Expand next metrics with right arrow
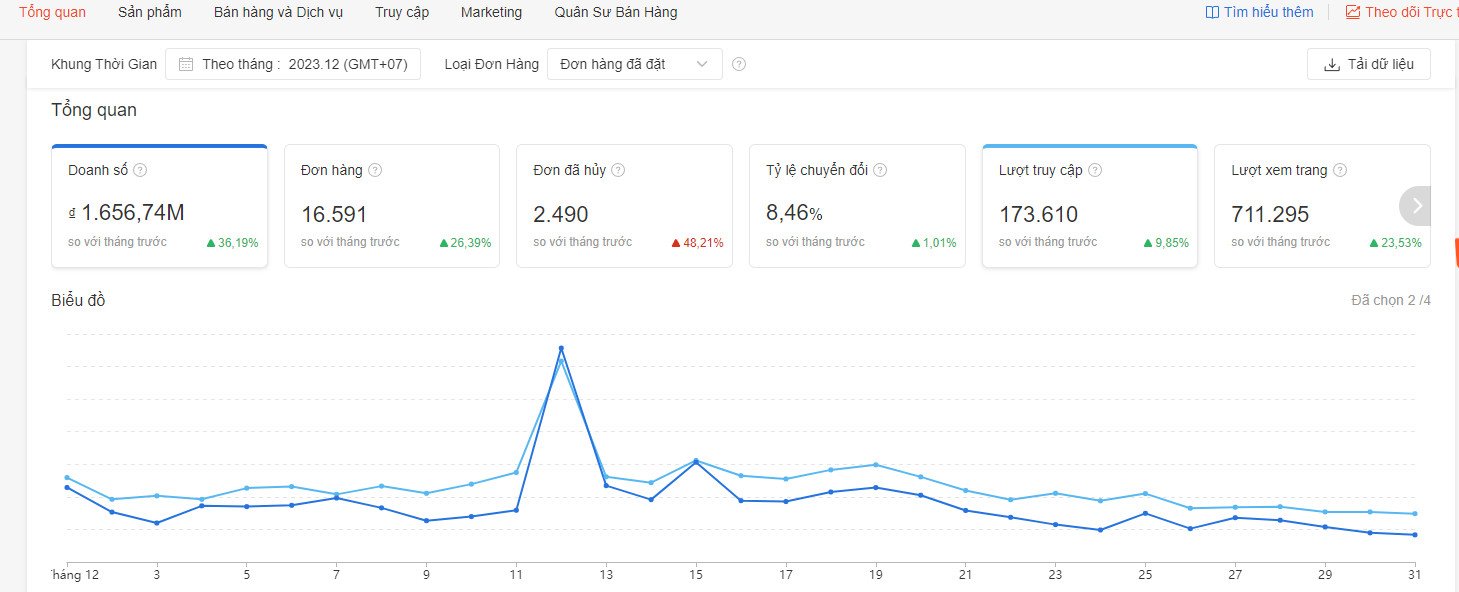The height and width of the screenshot is (592, 1459). tap(1416, 206)
